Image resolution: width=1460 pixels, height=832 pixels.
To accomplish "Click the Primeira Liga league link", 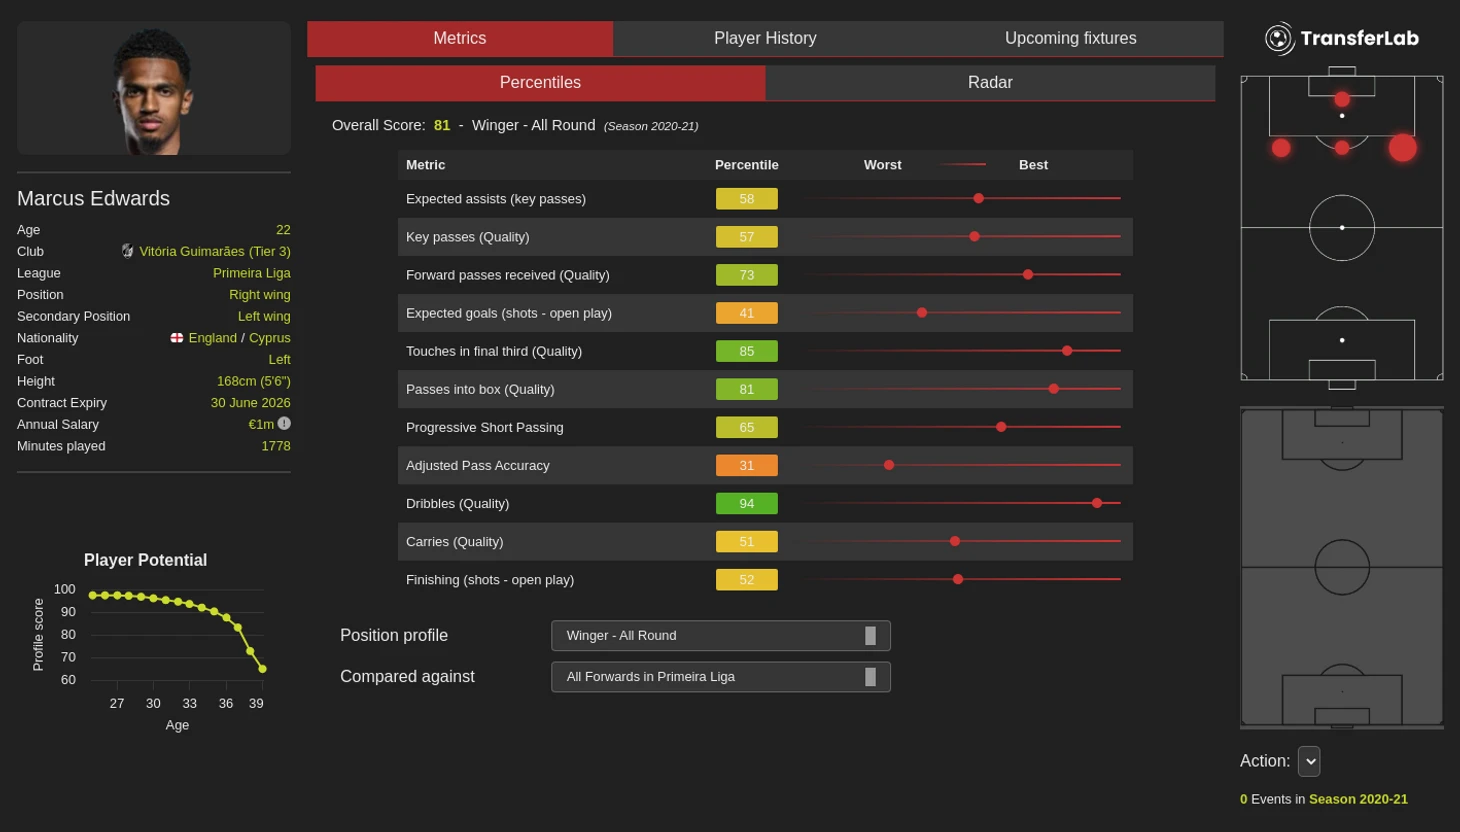I will pyautogui.click(x=251, y=273).
